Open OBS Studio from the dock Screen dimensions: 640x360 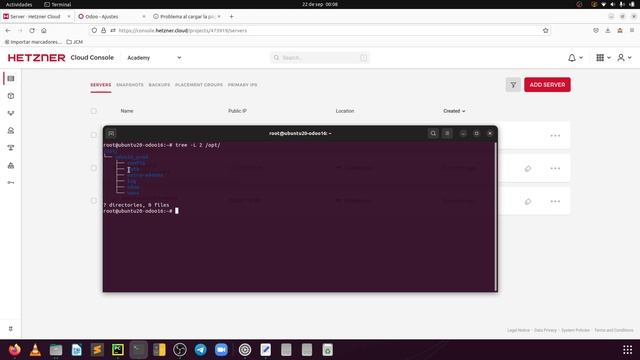coord(180,350)
